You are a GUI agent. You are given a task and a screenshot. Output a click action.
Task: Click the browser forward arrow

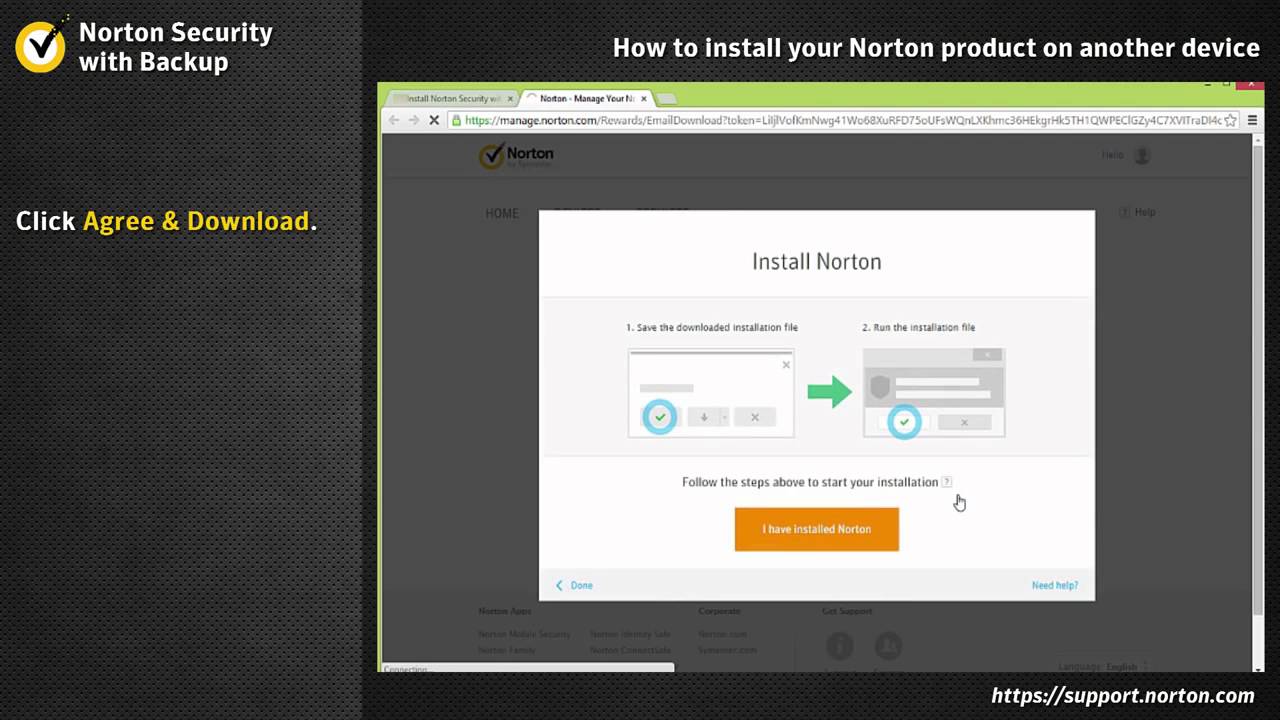[413, 120]
